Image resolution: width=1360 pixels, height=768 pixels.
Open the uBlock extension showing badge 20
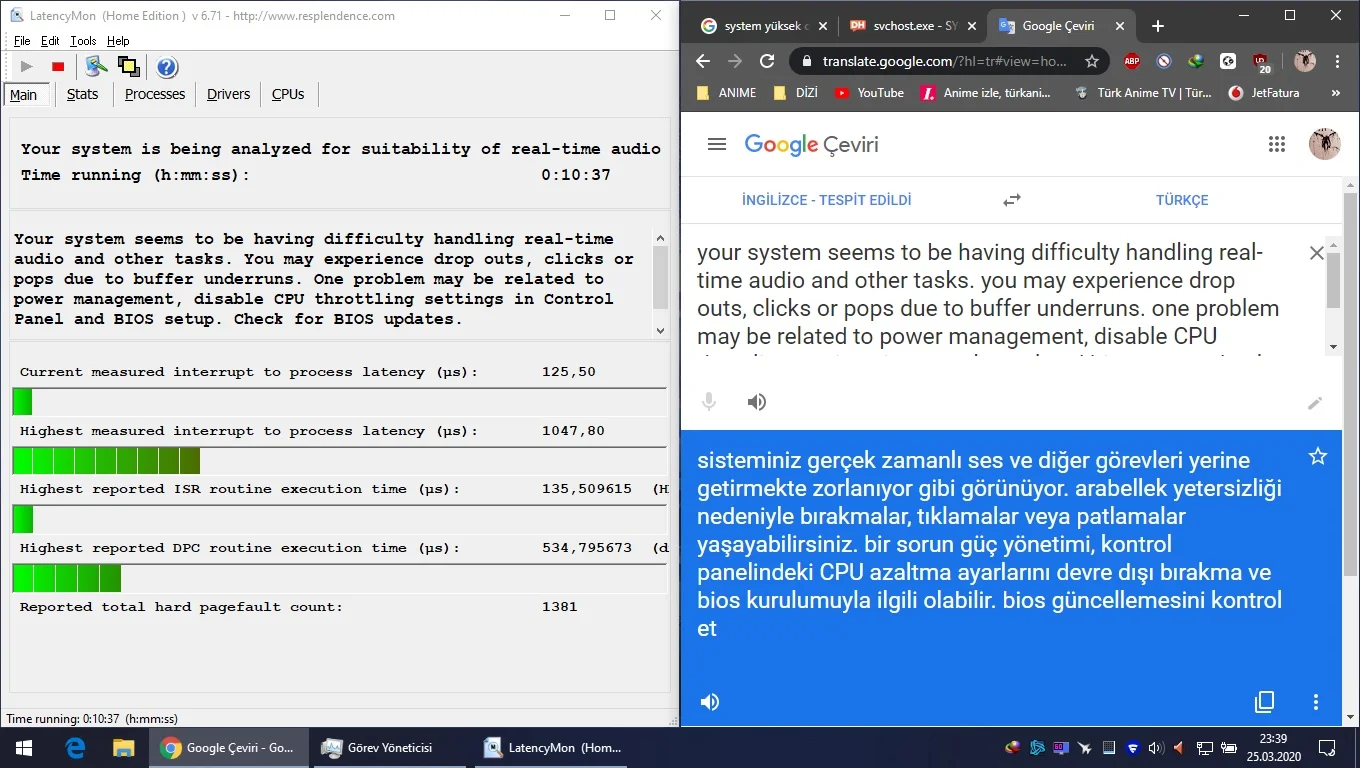[x=1261, y=62]
